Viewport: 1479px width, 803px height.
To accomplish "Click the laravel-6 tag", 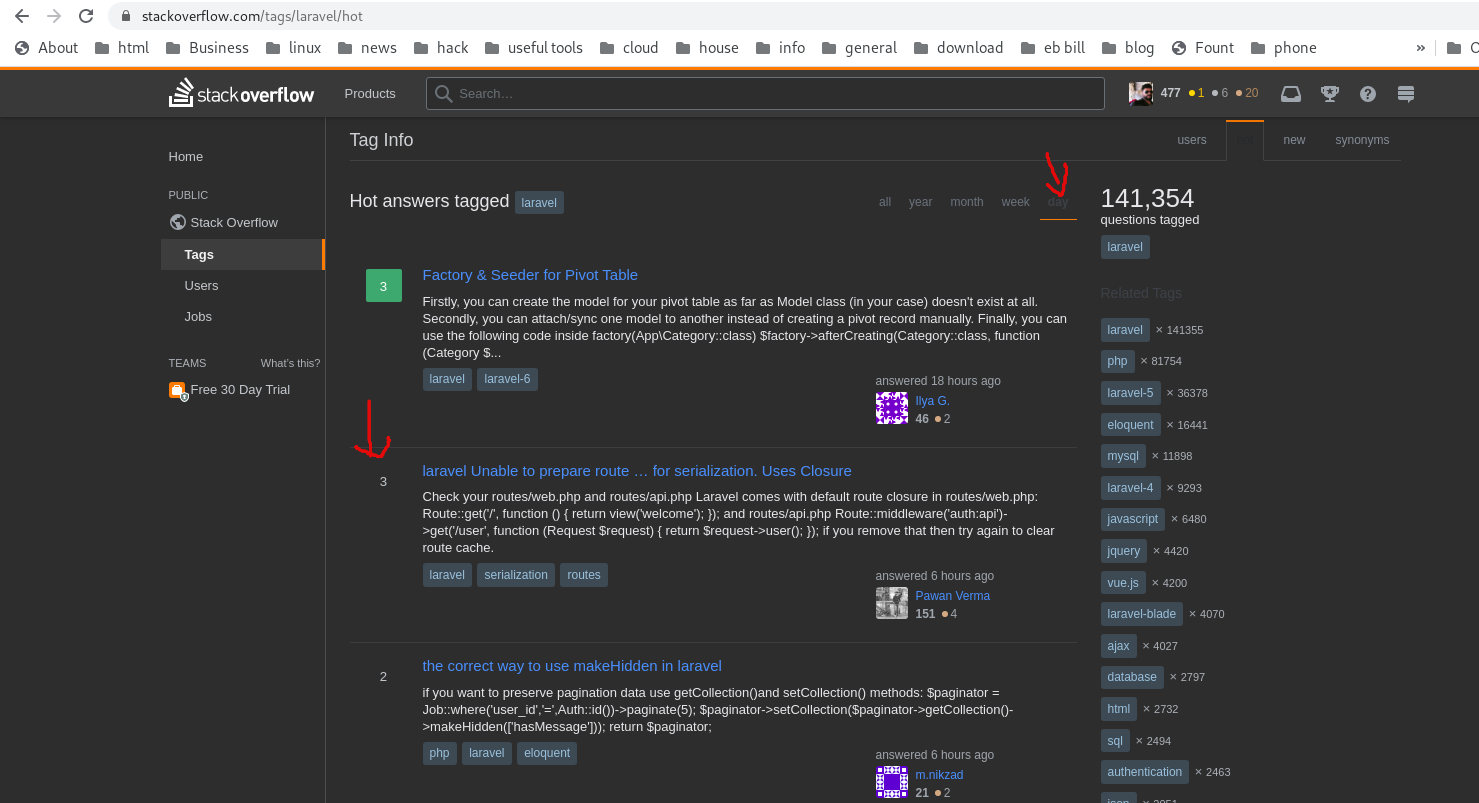I will click(x=507, y=379).
